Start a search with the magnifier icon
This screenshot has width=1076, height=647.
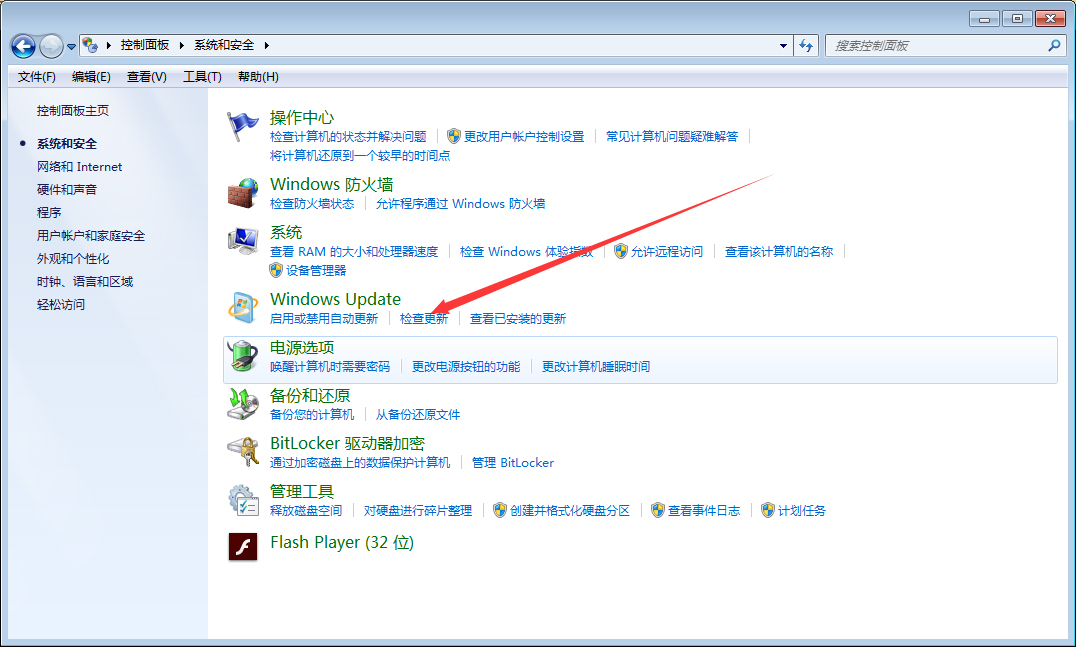[1054, 45]
